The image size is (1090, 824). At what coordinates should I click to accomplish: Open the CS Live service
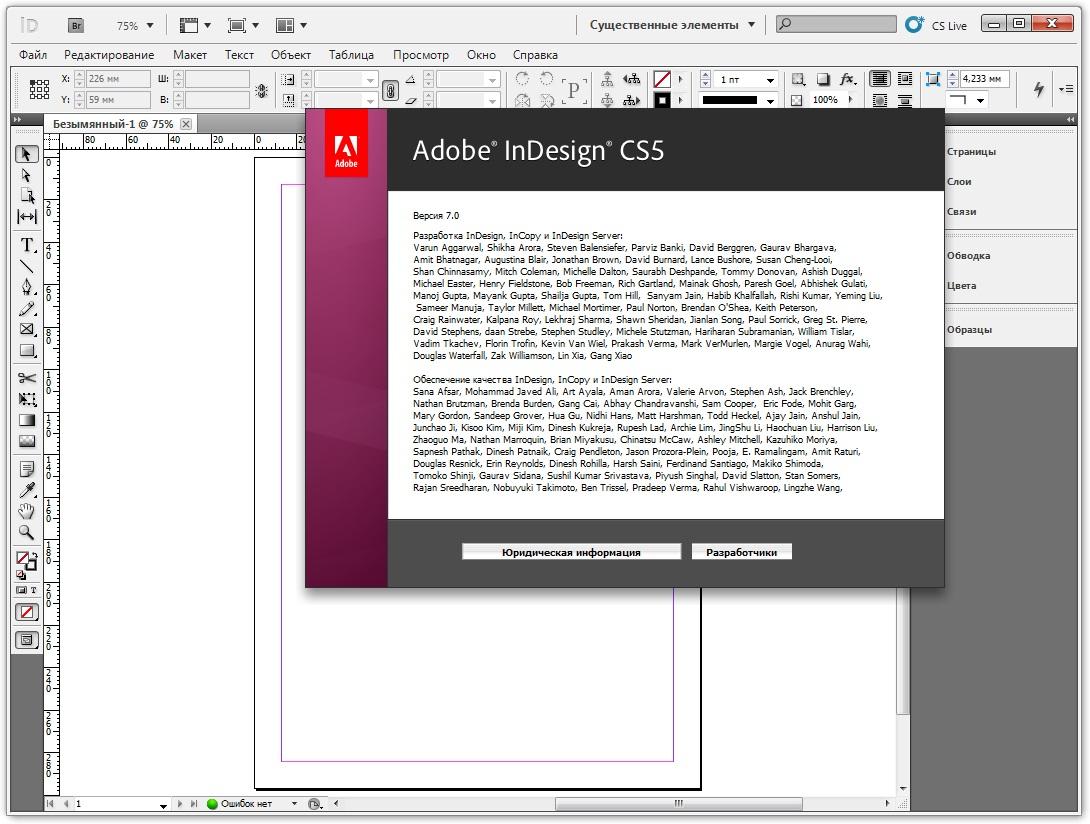(x=936, y=25)
